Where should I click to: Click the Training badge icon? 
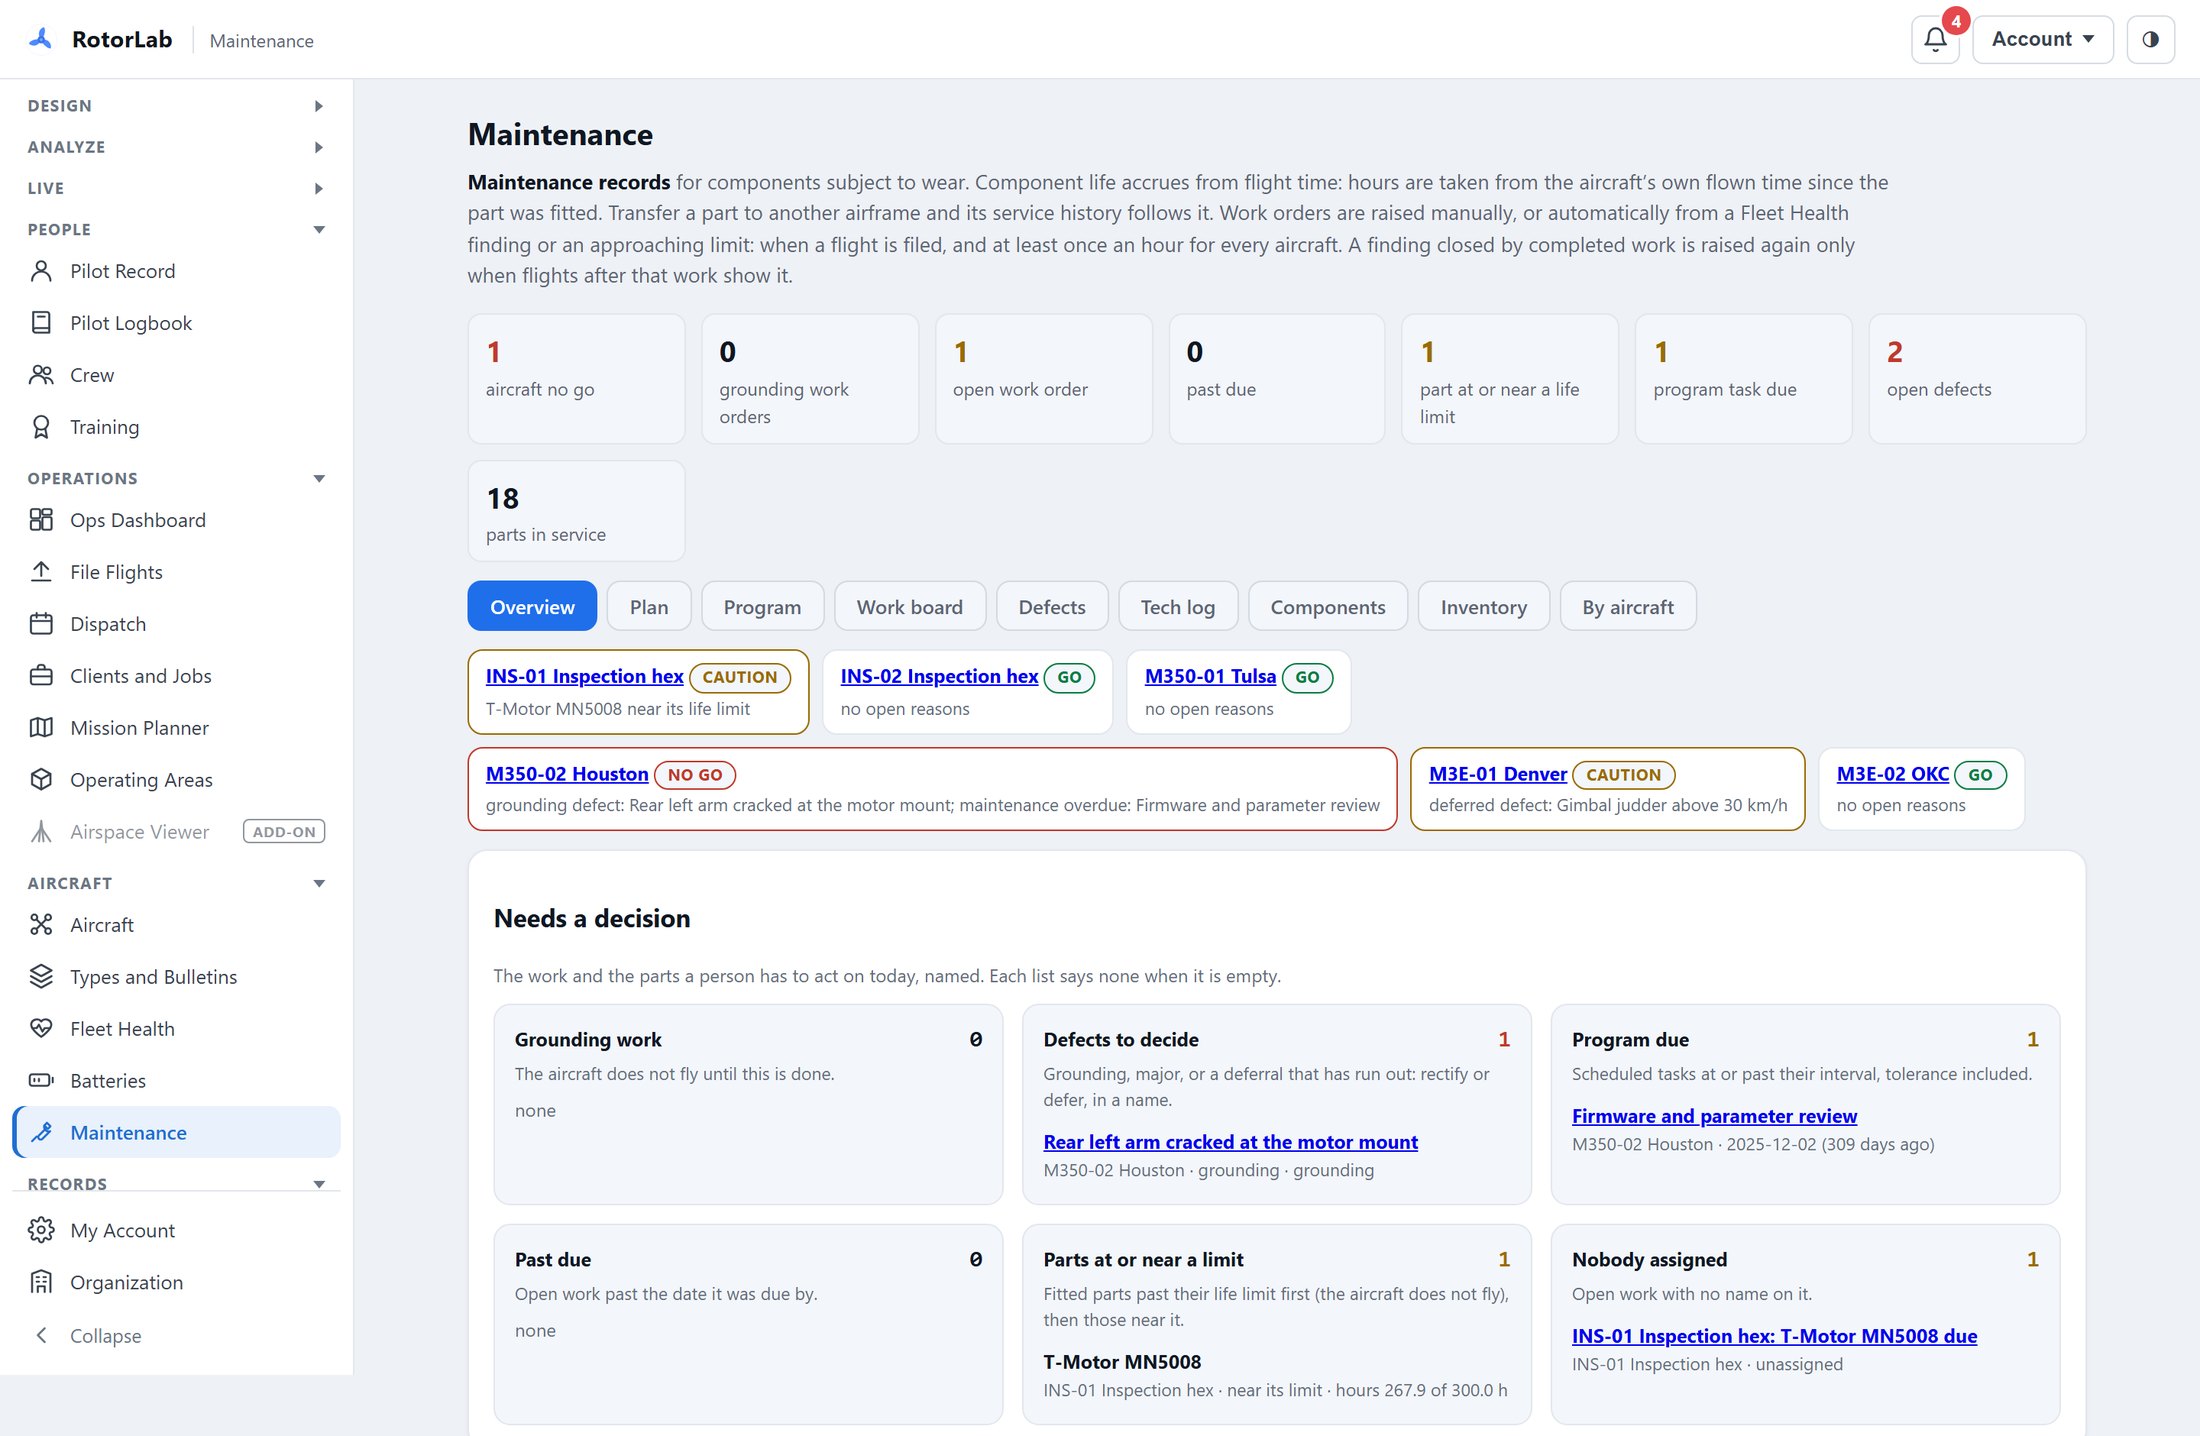(41, 427)
